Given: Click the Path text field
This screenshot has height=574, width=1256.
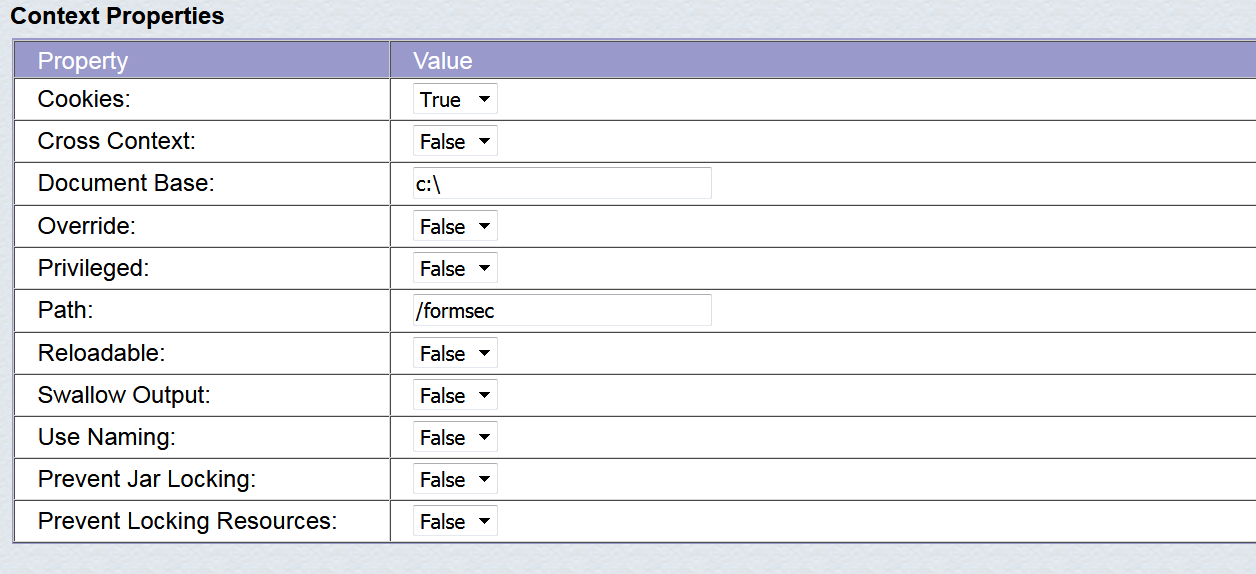Looking at the screenshot, I should (562, 311).
